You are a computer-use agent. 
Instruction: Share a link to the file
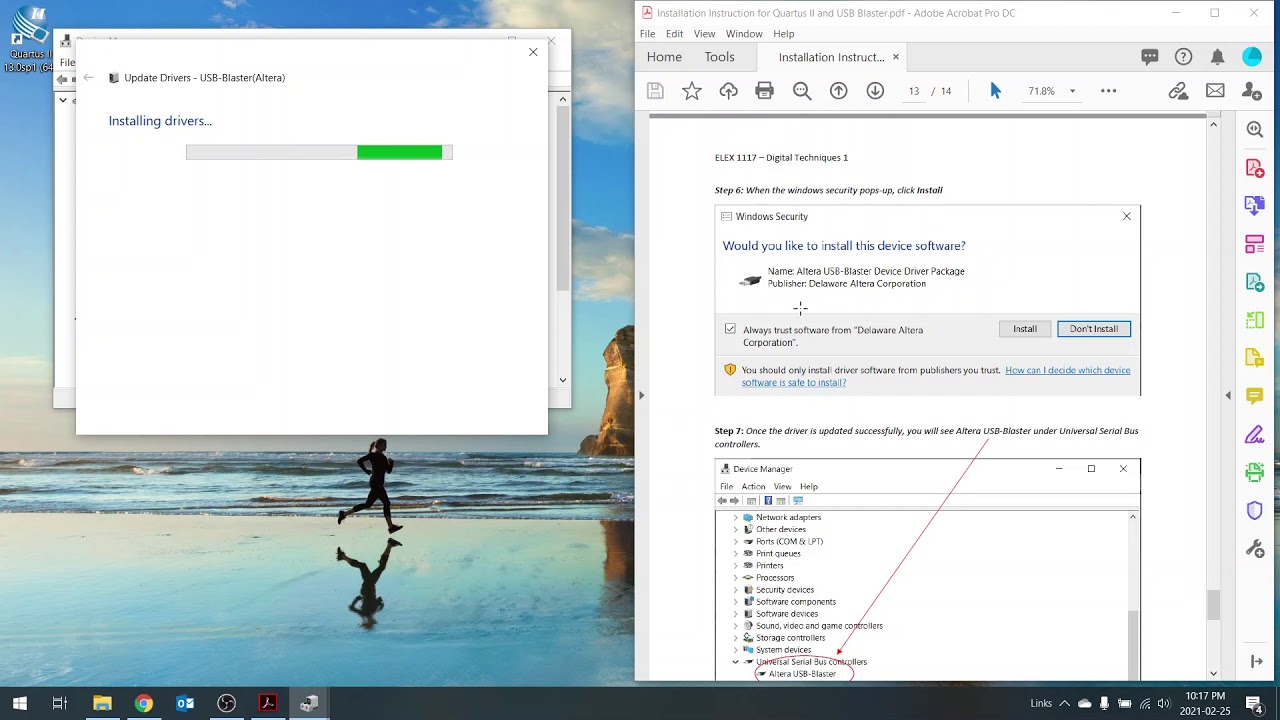click(1178, 91)
